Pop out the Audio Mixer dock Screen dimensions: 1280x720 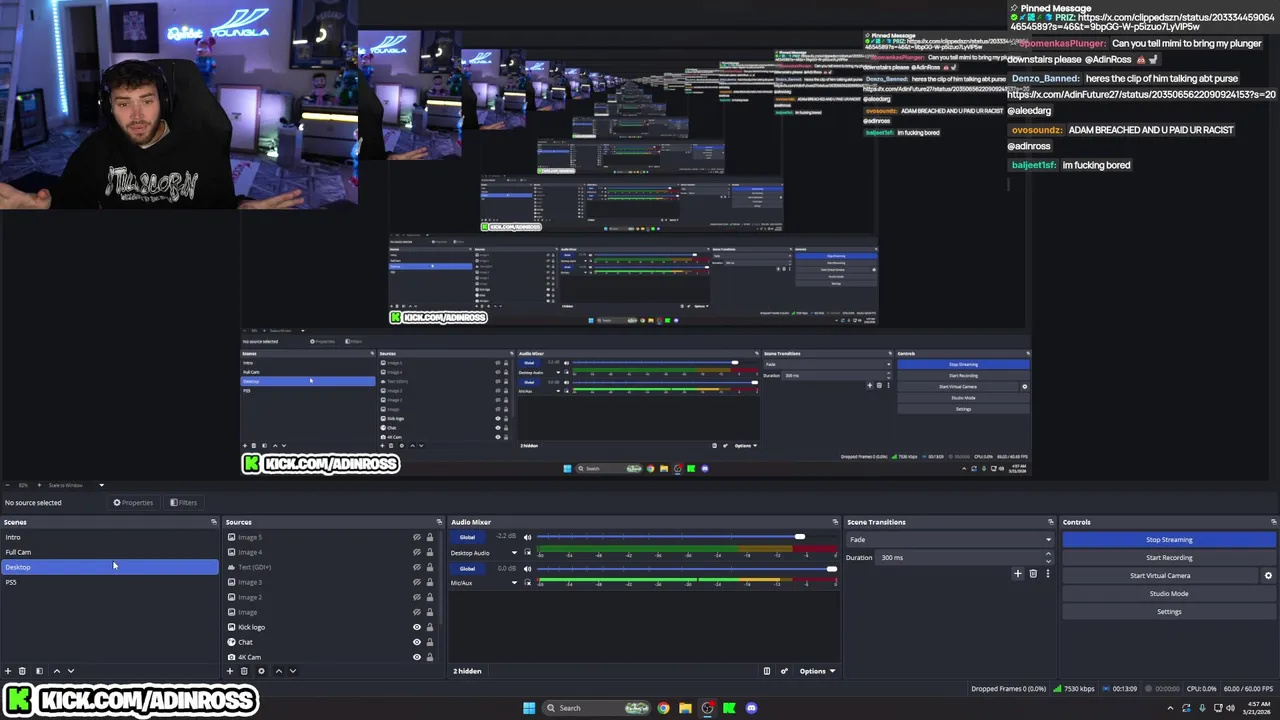tap(835, 522)
